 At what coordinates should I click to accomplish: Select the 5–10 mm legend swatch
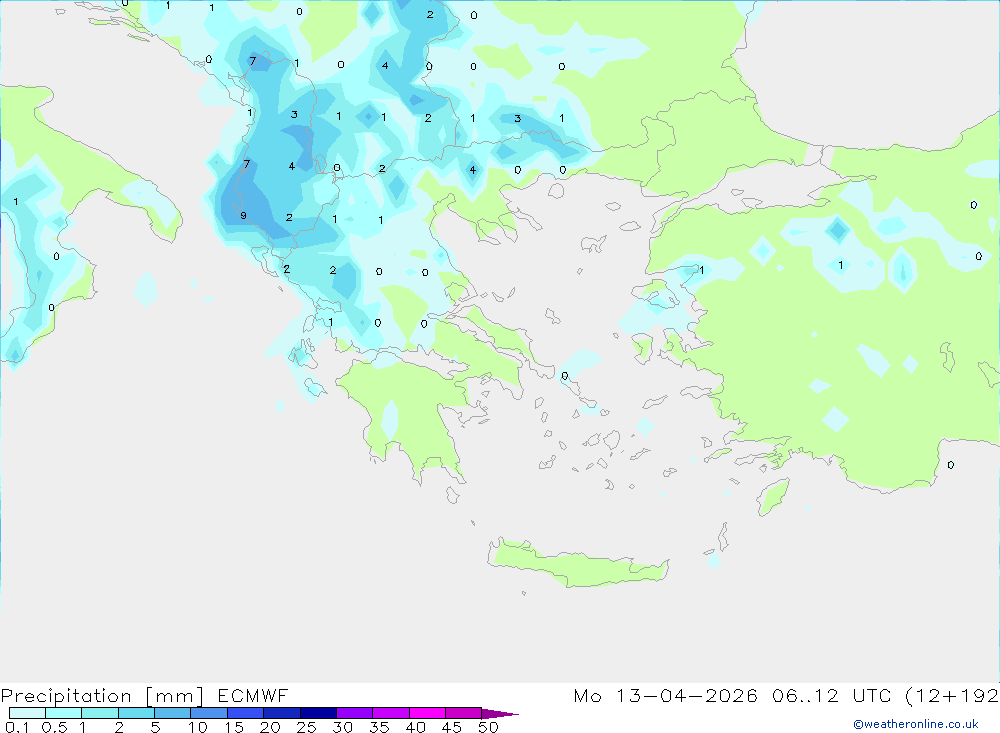click(x=173, y=713)
